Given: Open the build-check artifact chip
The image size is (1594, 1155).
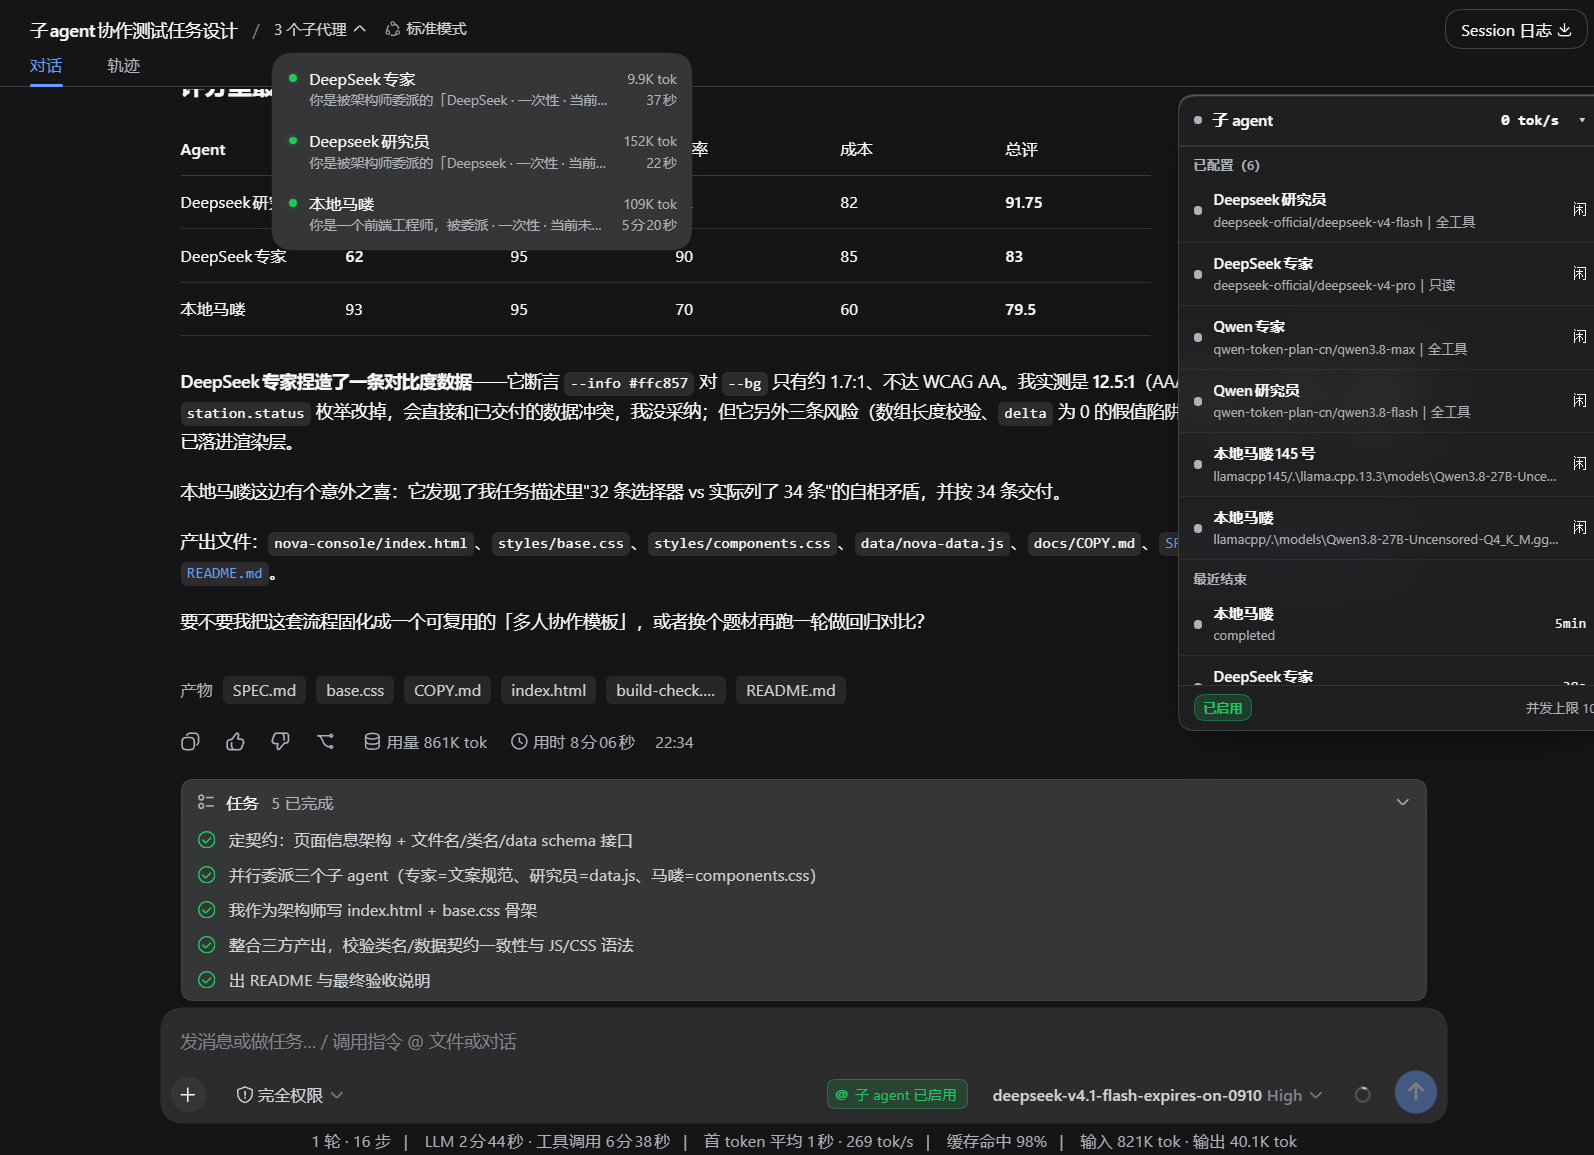Looking at the screenshot, I should click(665, 690).
